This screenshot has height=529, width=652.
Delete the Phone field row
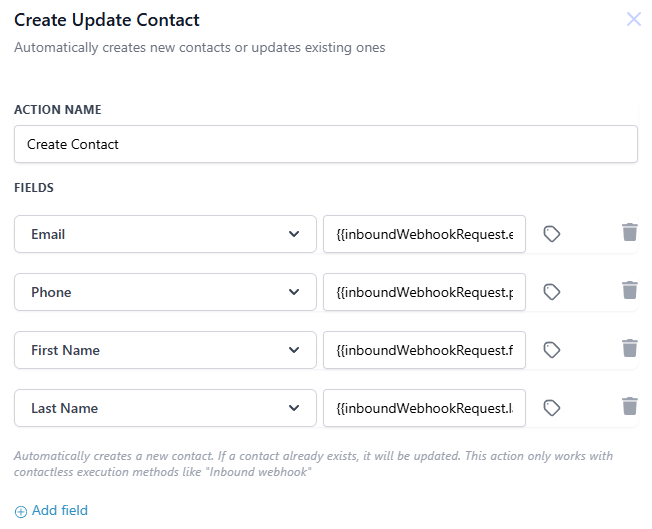click(x=630, y=290)
